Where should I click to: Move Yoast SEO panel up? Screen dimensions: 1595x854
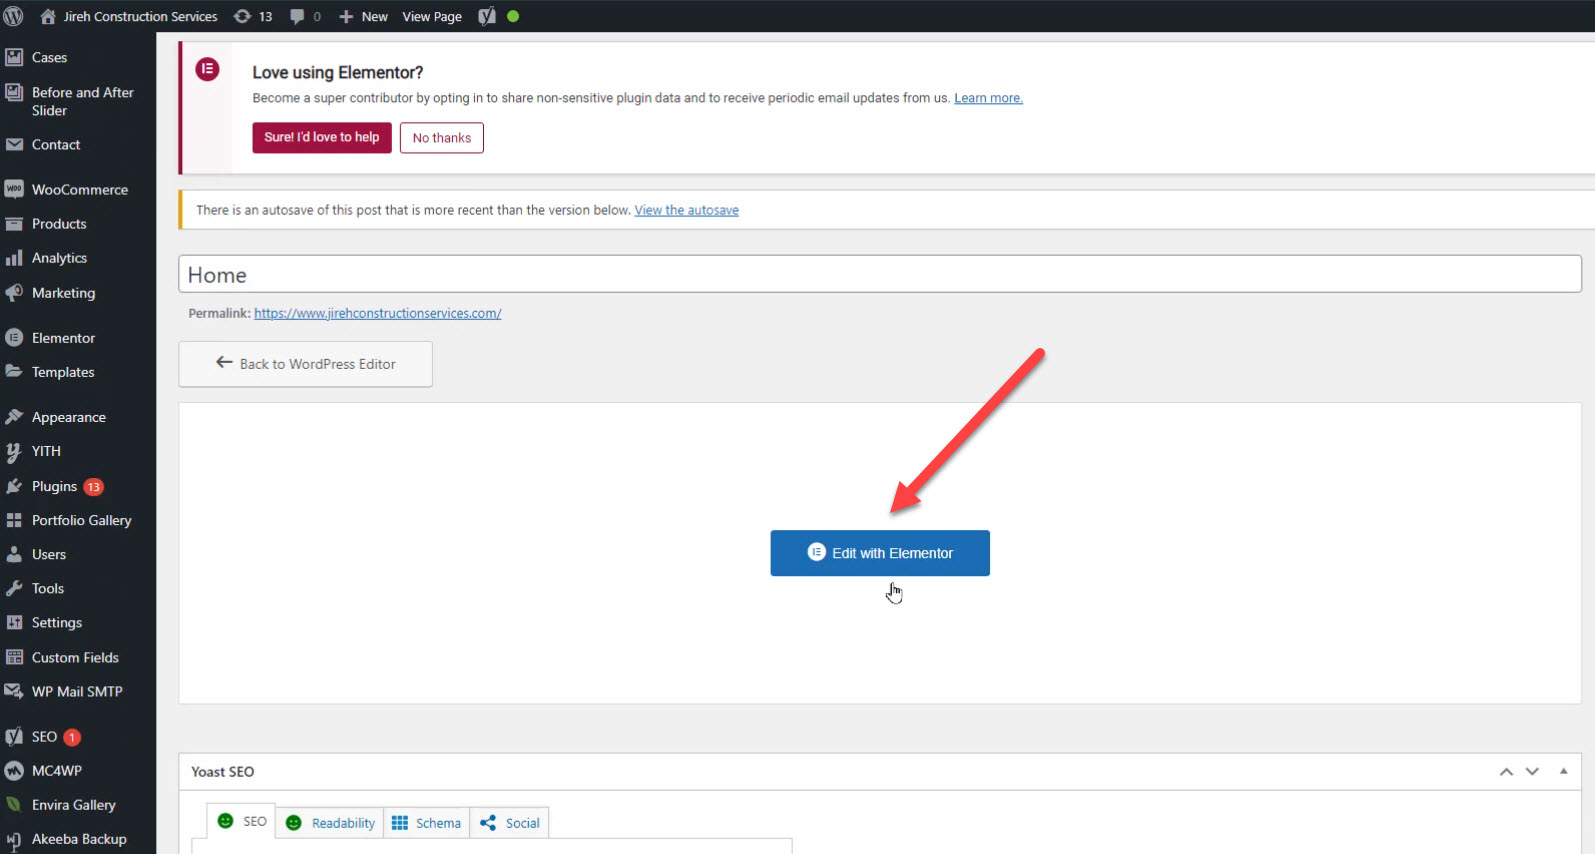[x=1506, y=772]
